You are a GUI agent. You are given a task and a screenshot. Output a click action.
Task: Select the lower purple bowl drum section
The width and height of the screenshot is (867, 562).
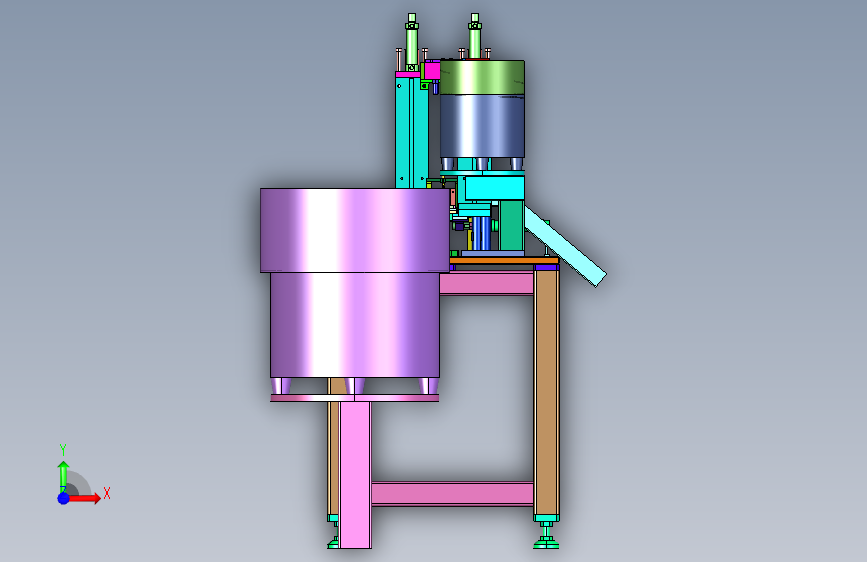point(354,325)
